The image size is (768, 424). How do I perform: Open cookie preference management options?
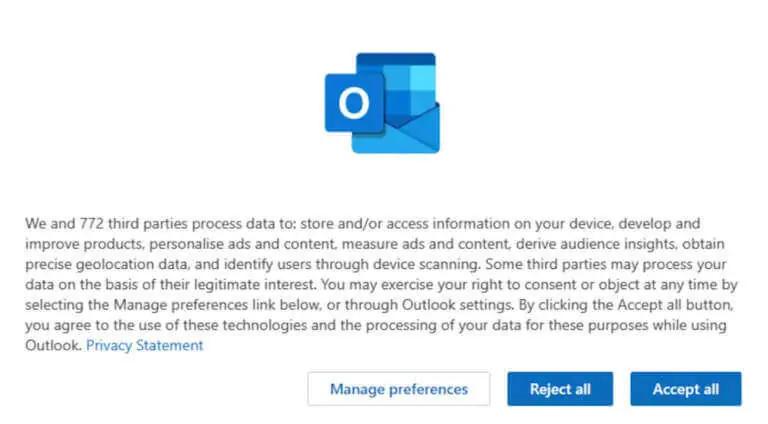[399, 389]
